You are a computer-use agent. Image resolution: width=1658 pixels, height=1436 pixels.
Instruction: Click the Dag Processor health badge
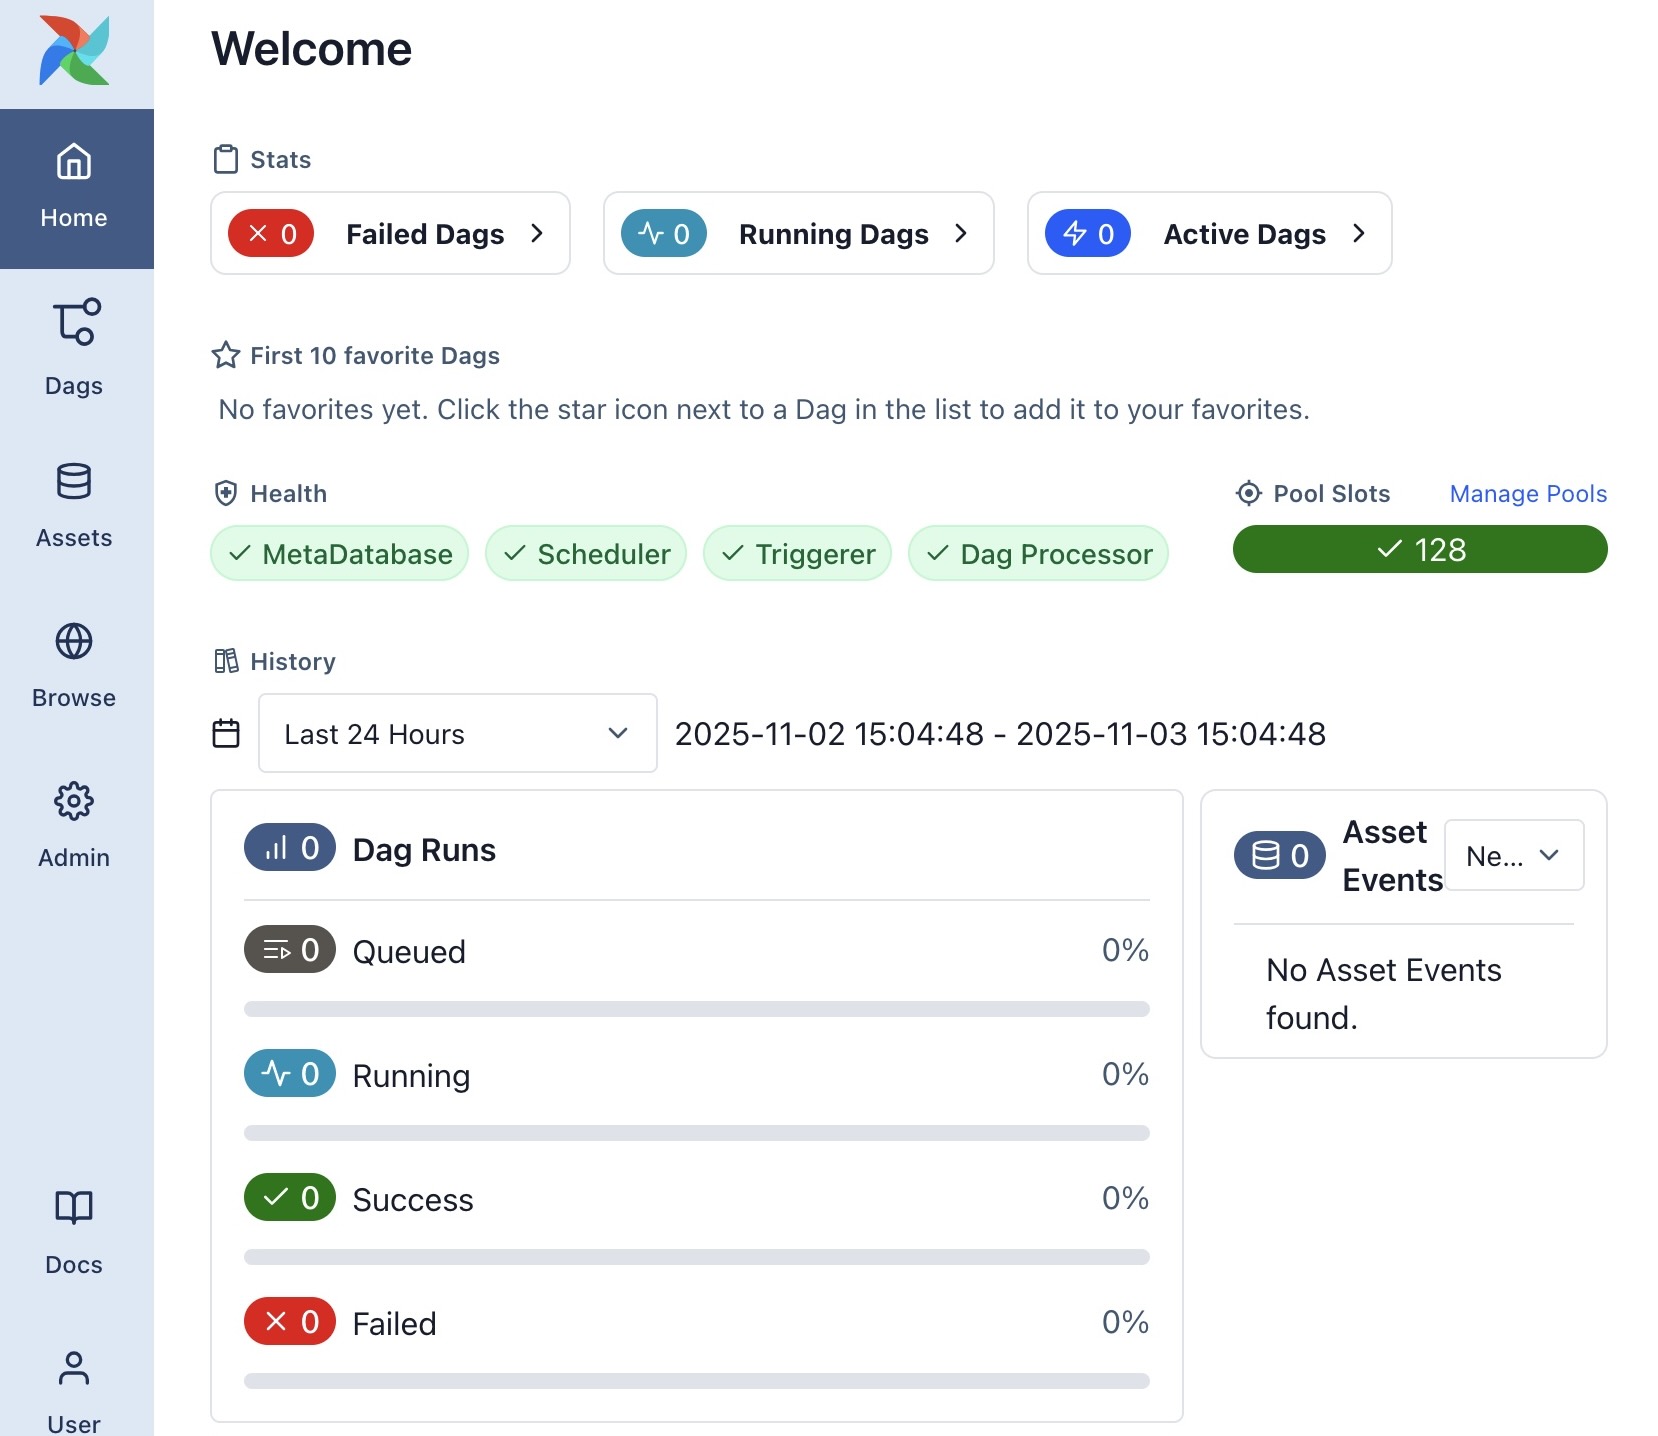[1038, 553]
